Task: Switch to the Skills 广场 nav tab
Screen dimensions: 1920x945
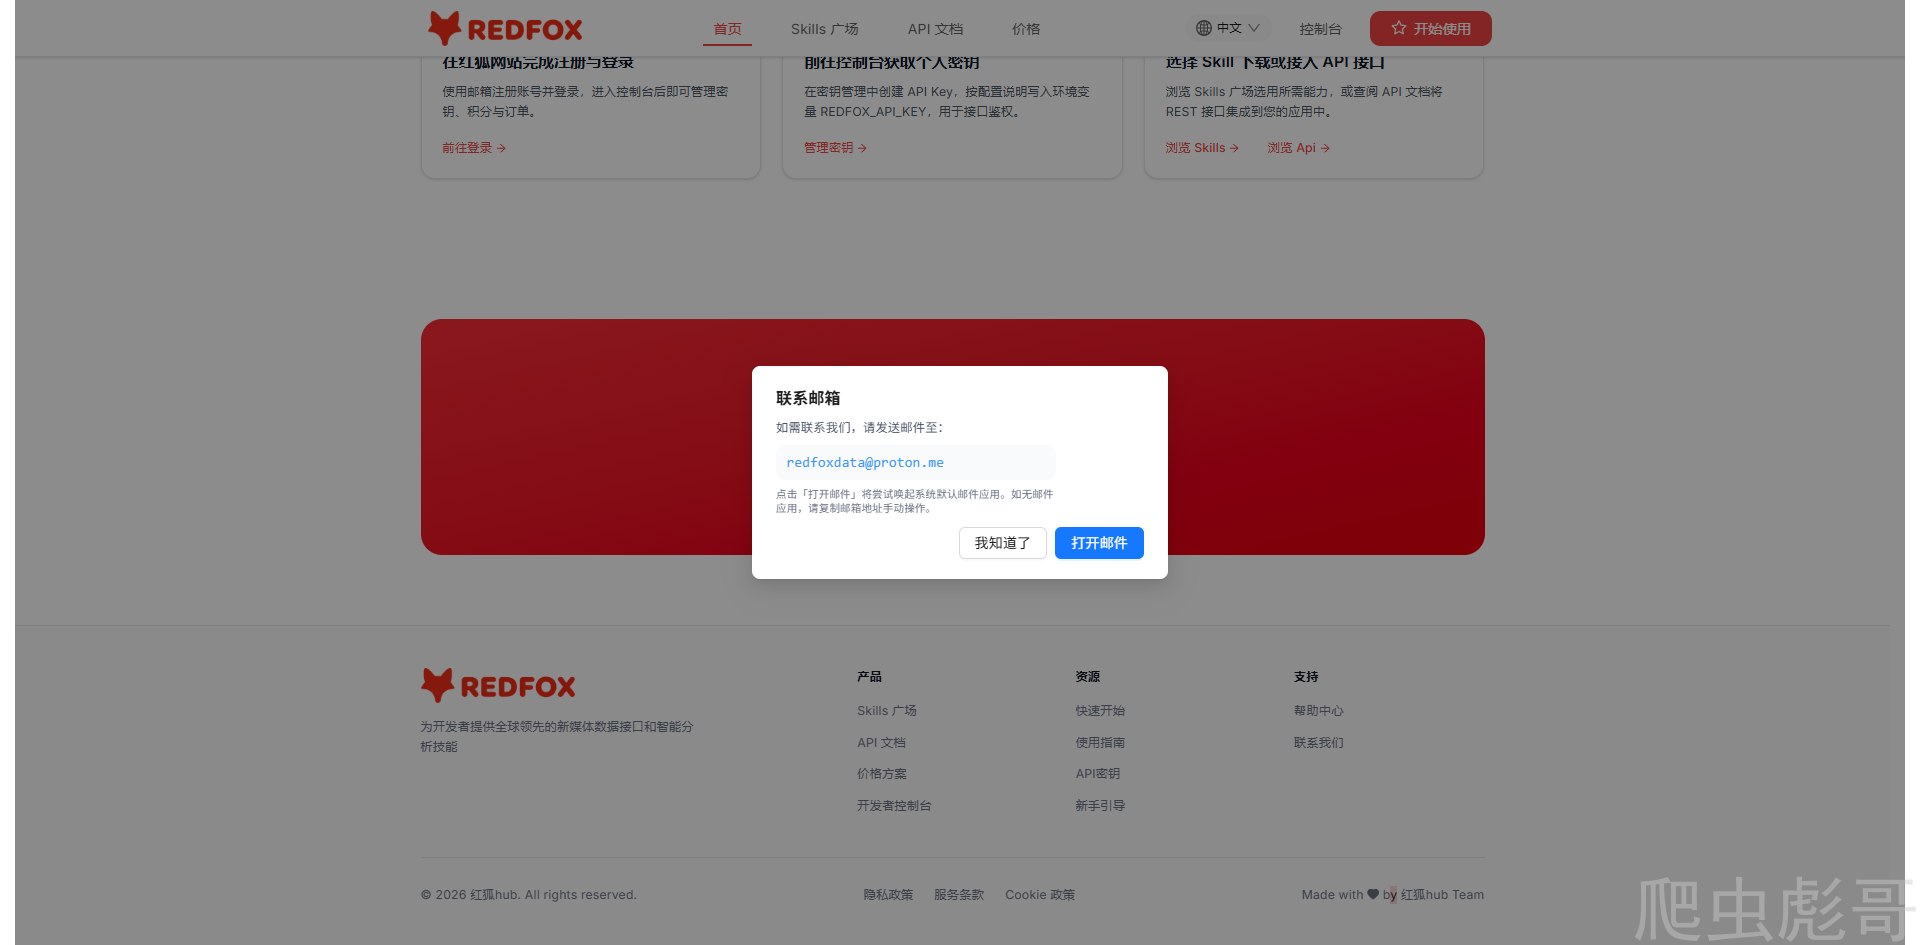Action: point(824,29)
